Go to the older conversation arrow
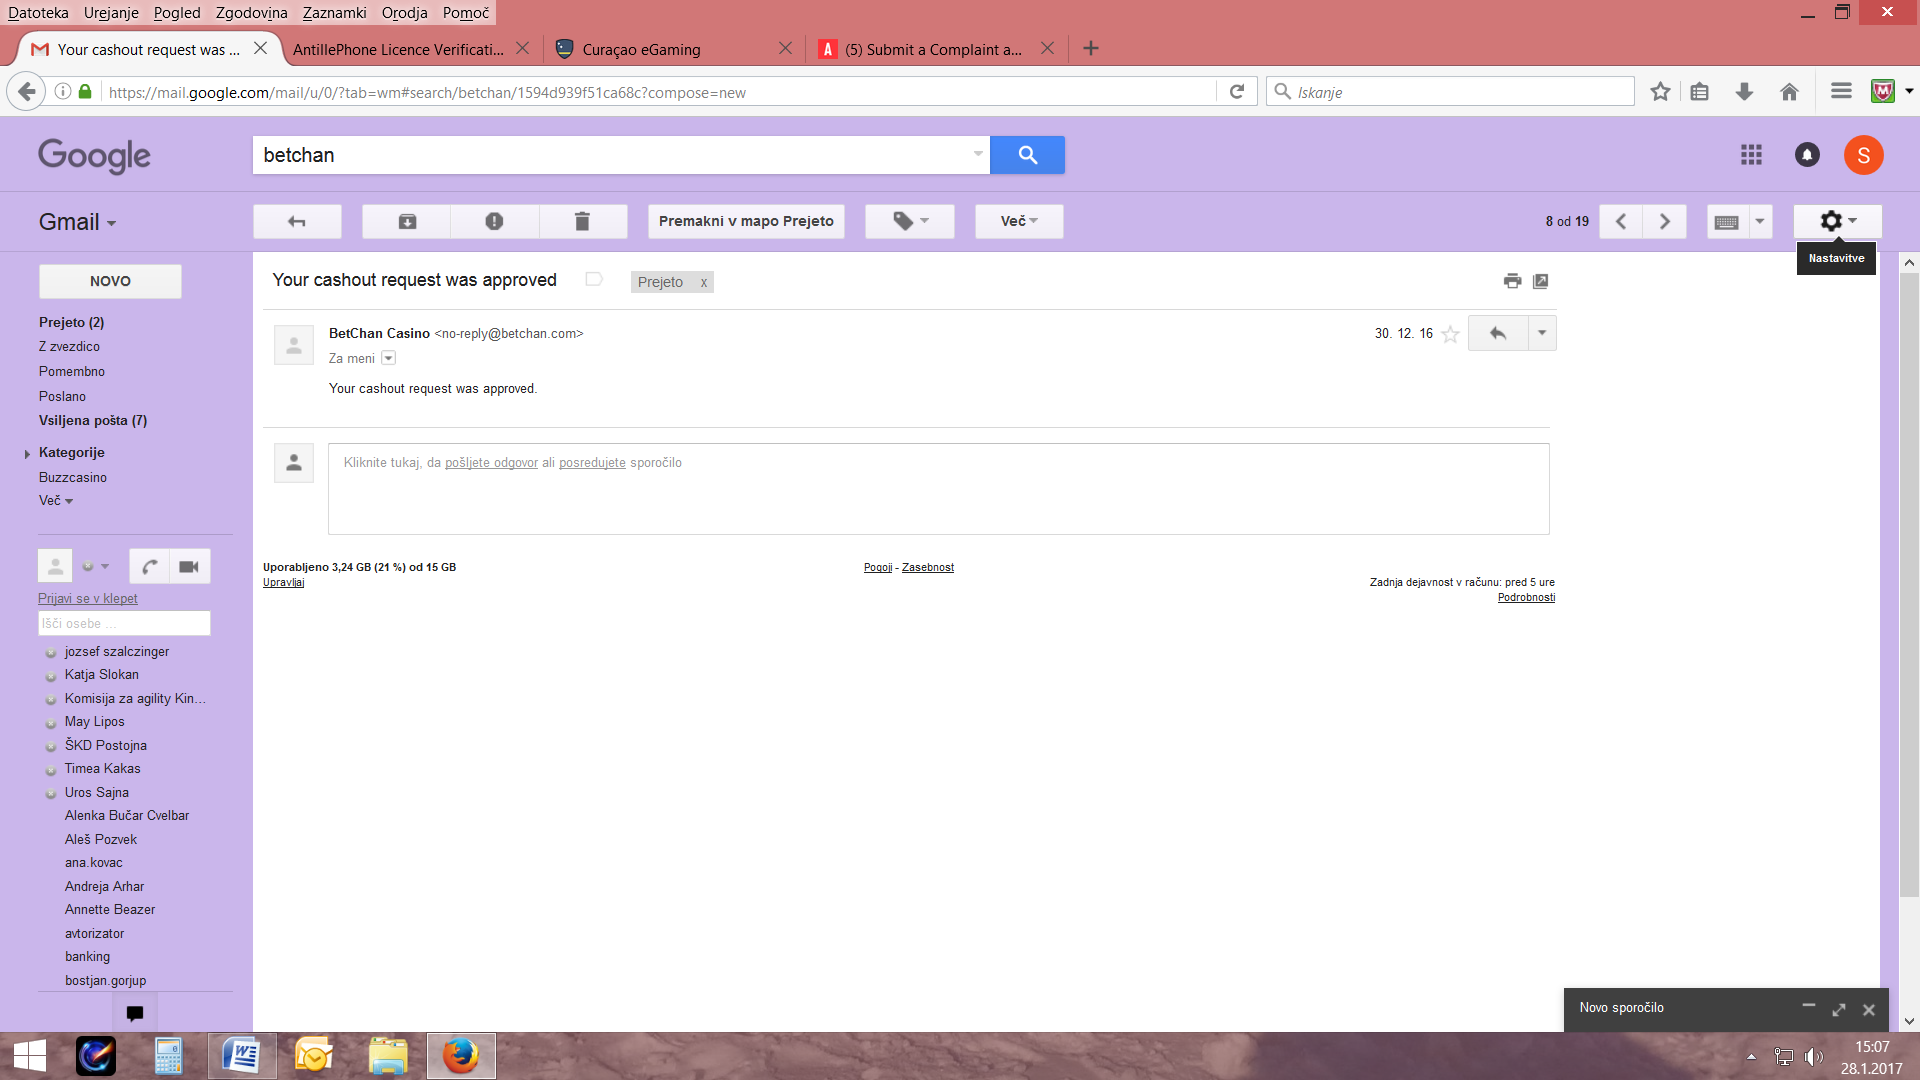Viewport: 1920px width, 1080px height. point(1665,221)
